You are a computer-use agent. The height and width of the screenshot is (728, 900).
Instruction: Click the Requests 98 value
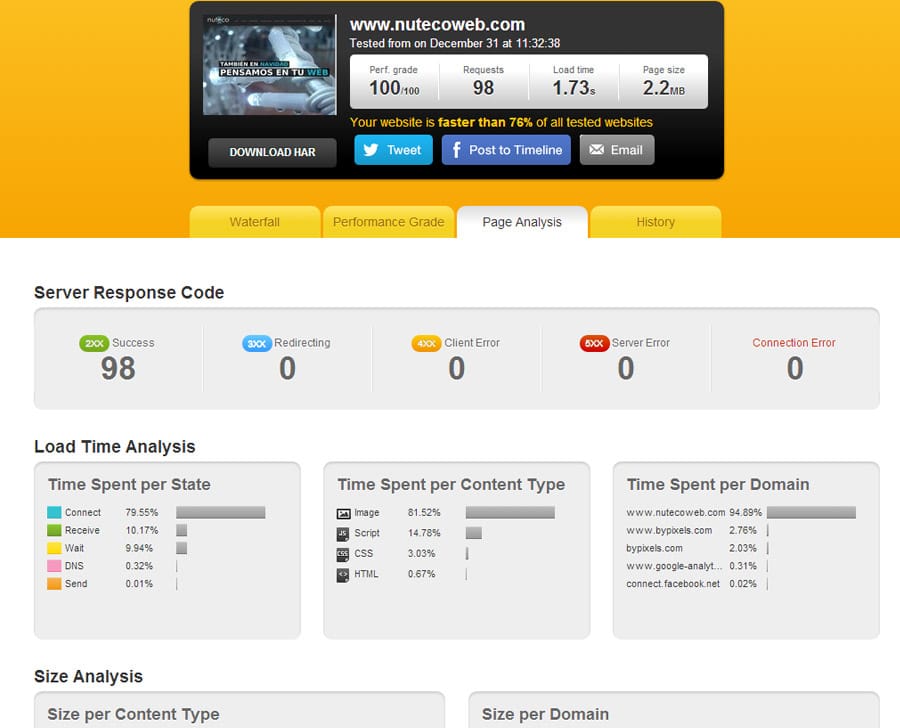483,88
